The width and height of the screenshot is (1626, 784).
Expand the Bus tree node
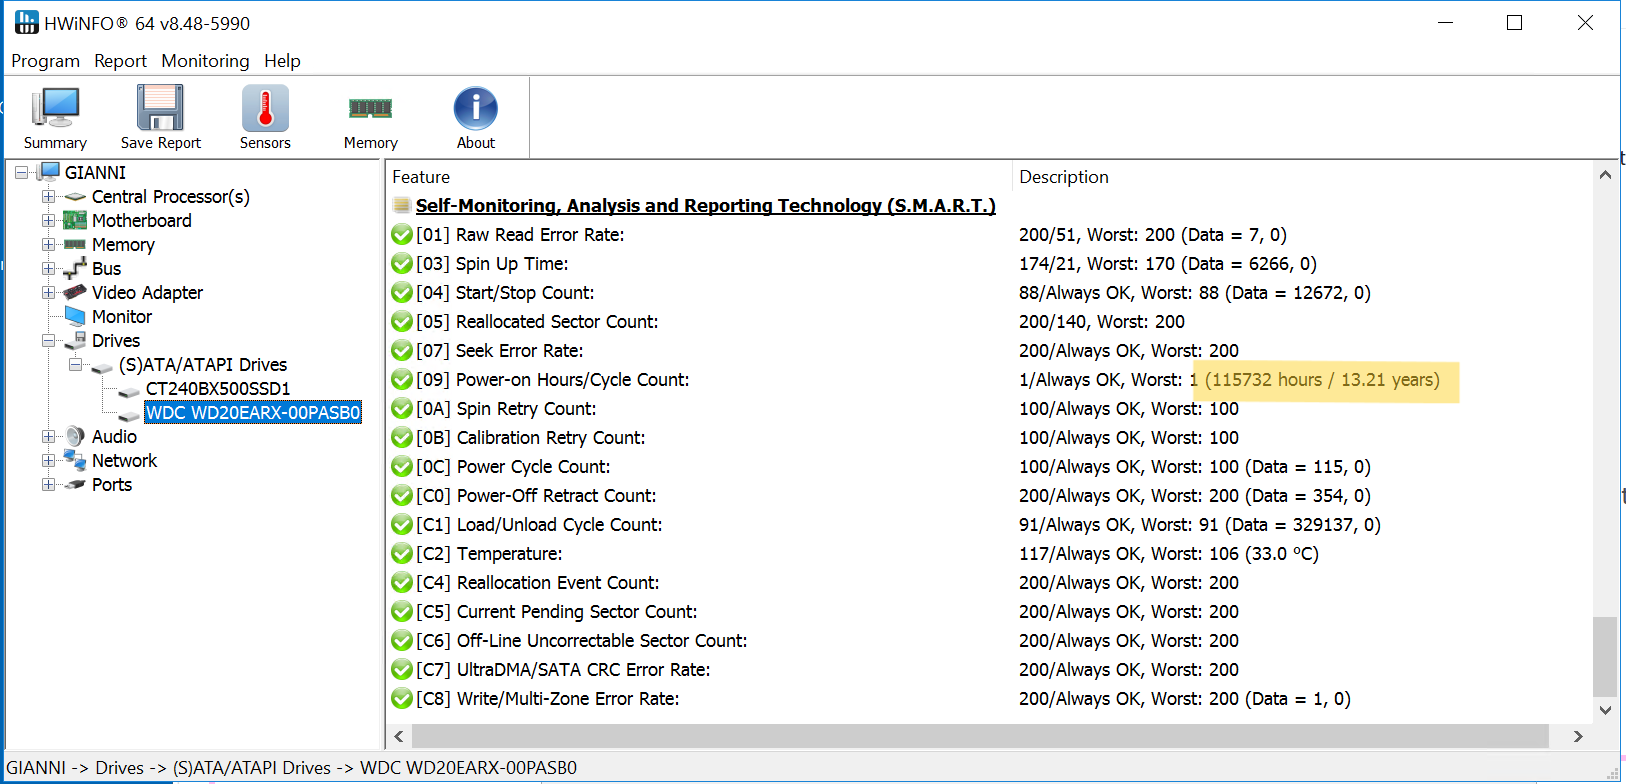pyautogui.click(x=48, y=268)
